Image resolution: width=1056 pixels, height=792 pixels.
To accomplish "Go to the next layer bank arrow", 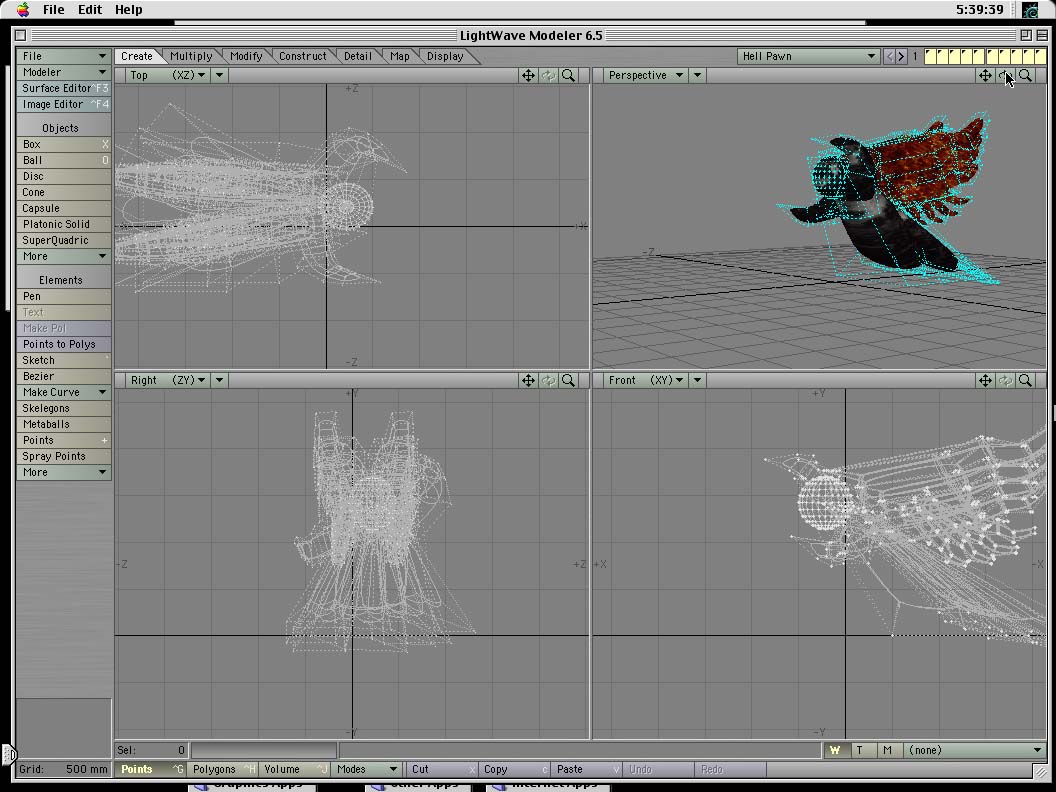I will 901,57.
